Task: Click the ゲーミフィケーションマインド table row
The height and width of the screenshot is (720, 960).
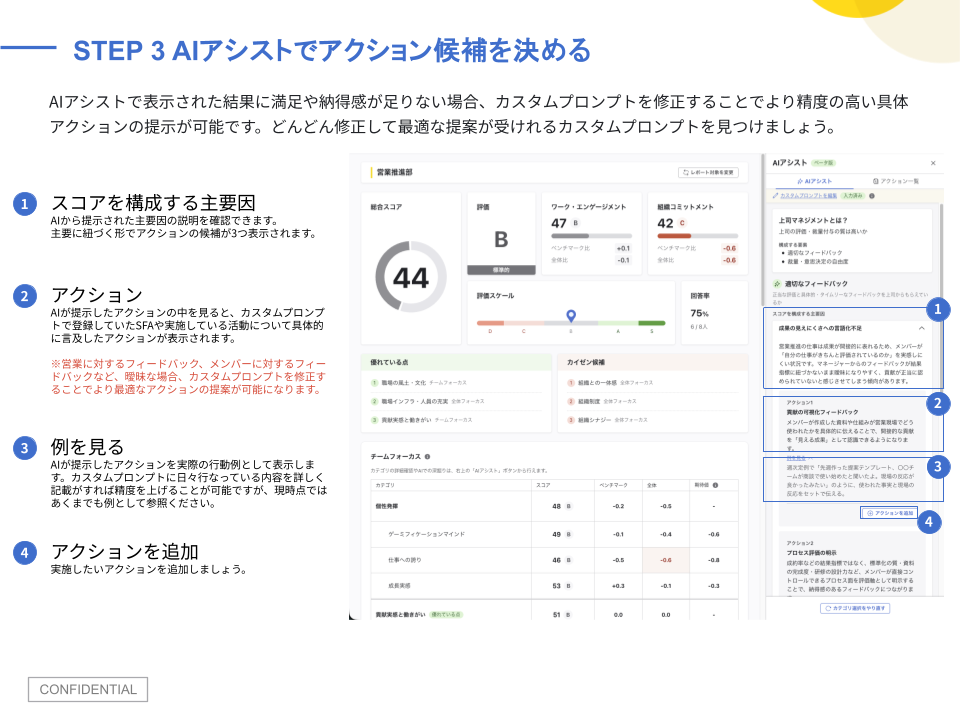Action: coord(554,534)
